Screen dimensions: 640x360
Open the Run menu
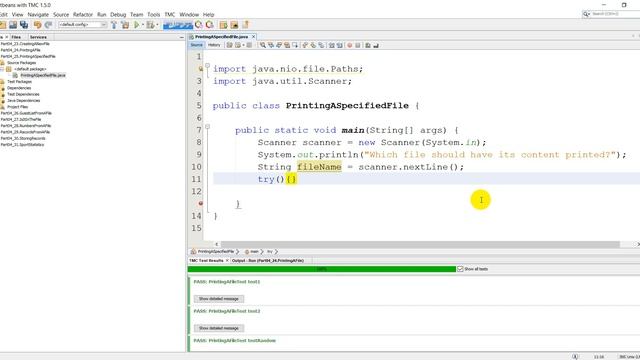coord(102,14)
